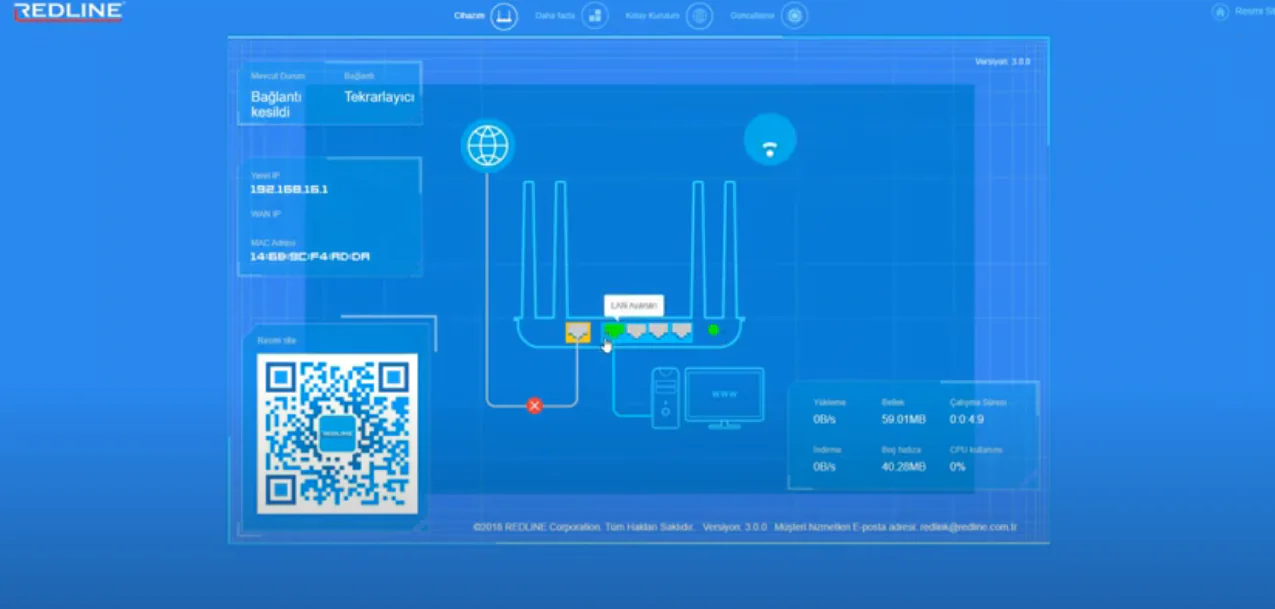Open the Kolay Kurulum wizard icon
Viewport: 1275px width, 609px height.
pyautogui.click(x=699, y=16)
